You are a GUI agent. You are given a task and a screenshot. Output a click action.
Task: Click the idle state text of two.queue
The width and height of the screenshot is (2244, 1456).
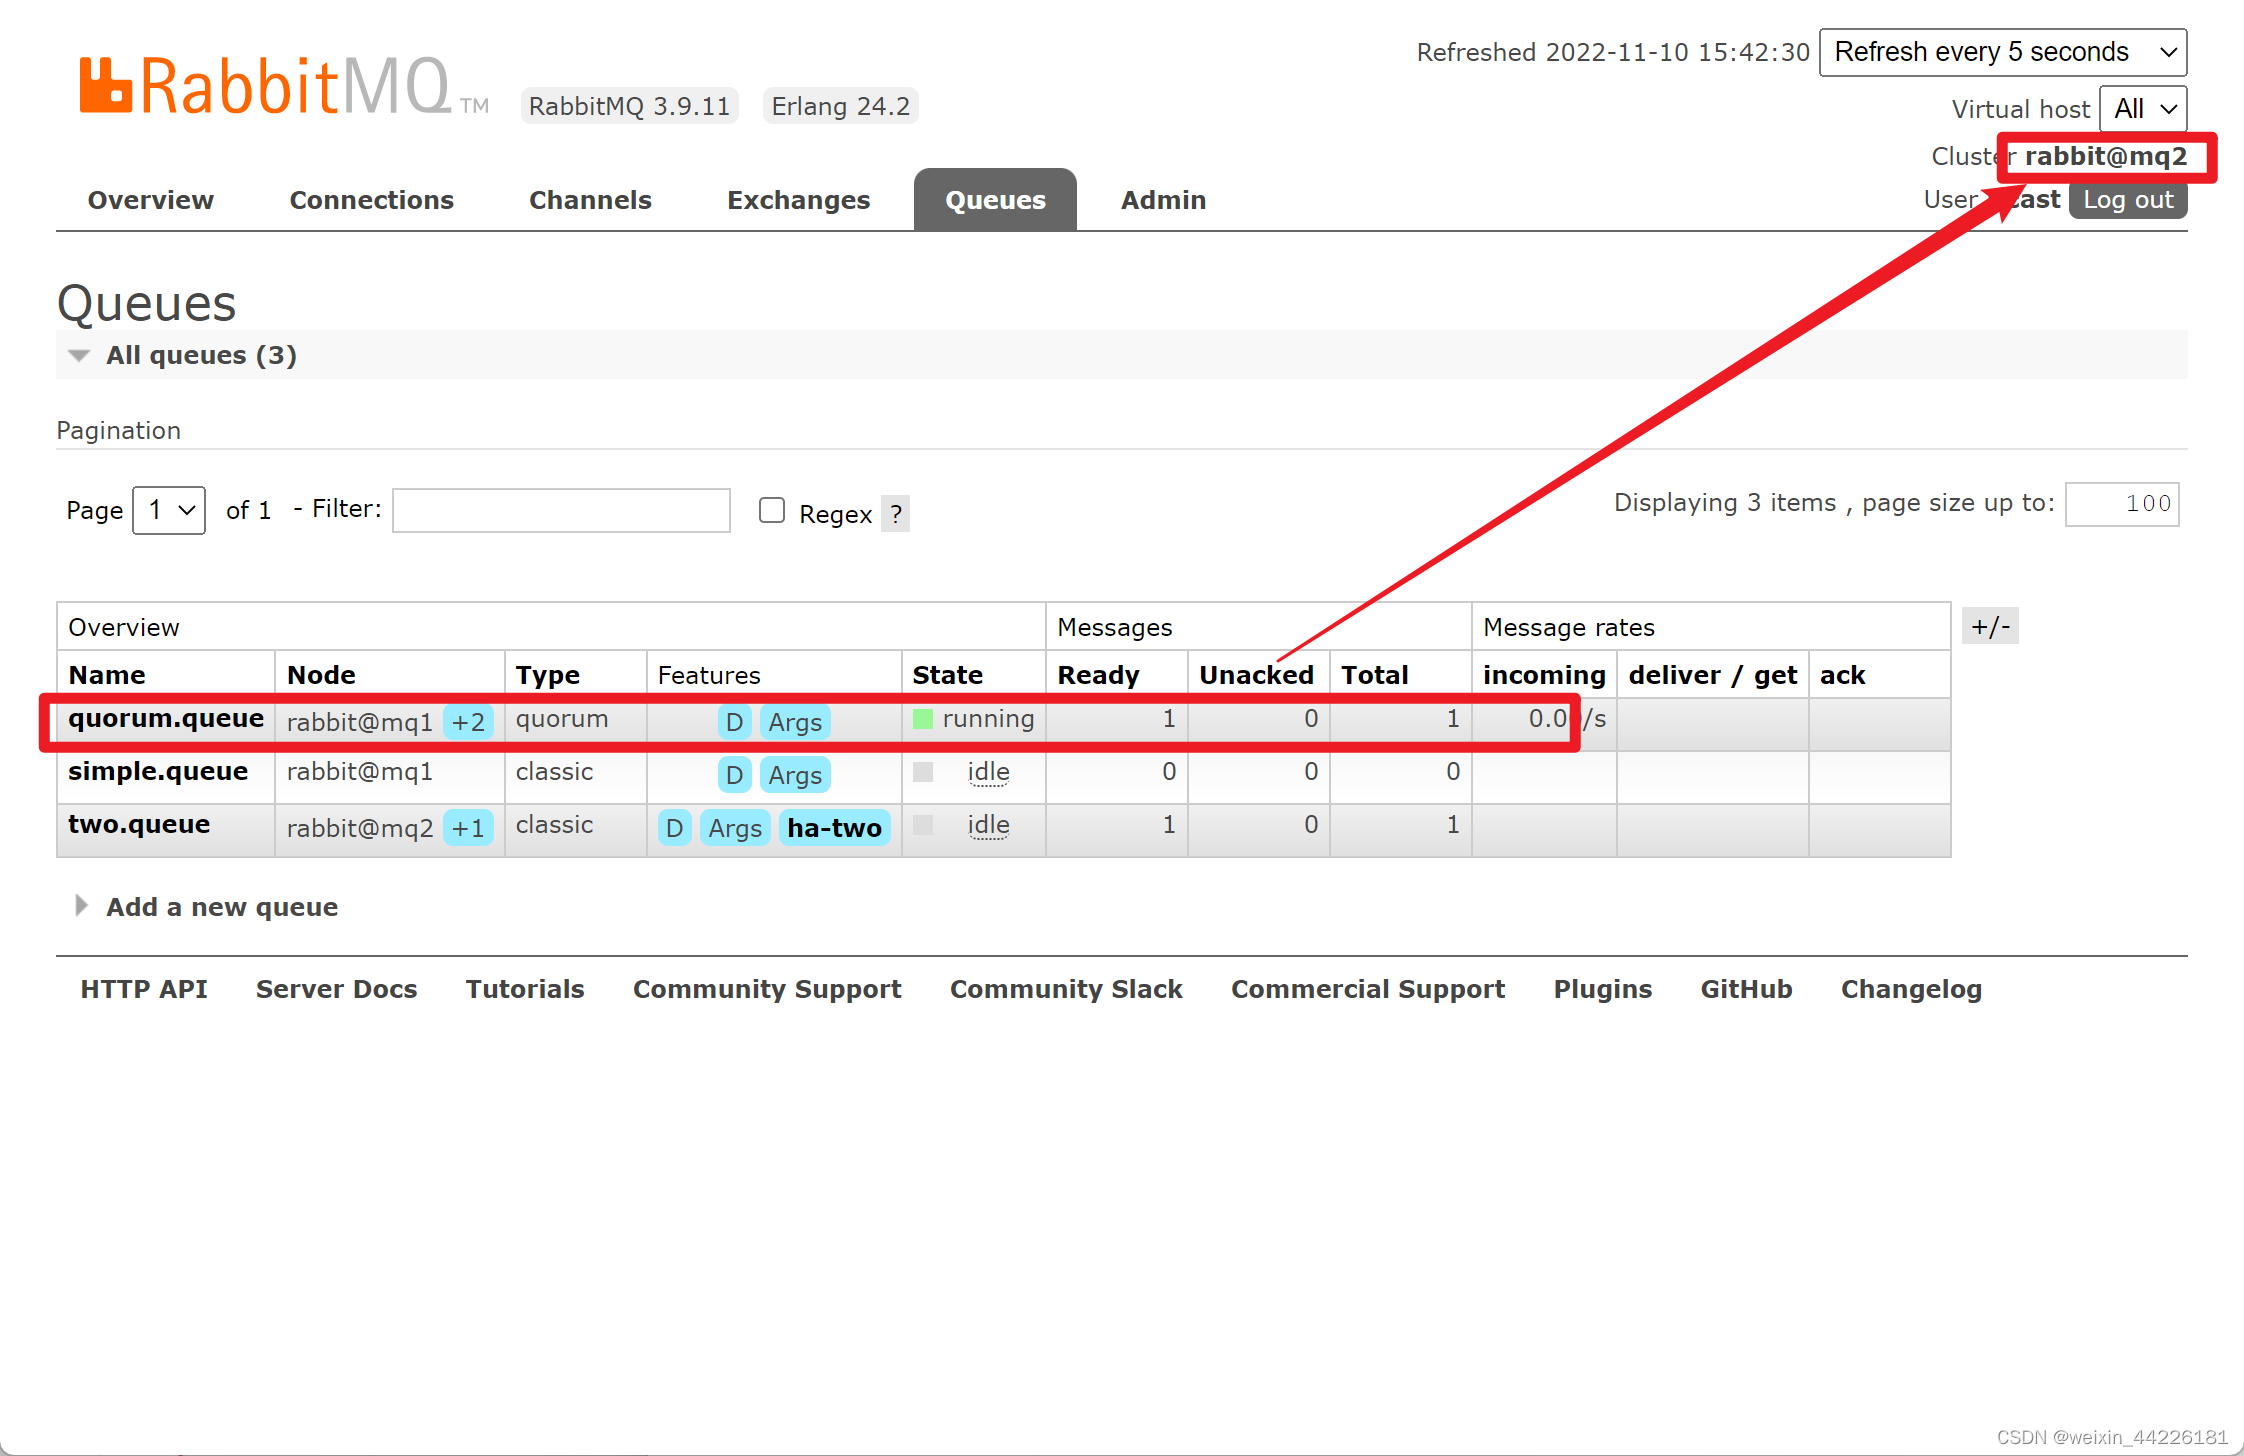coord(988,825)
